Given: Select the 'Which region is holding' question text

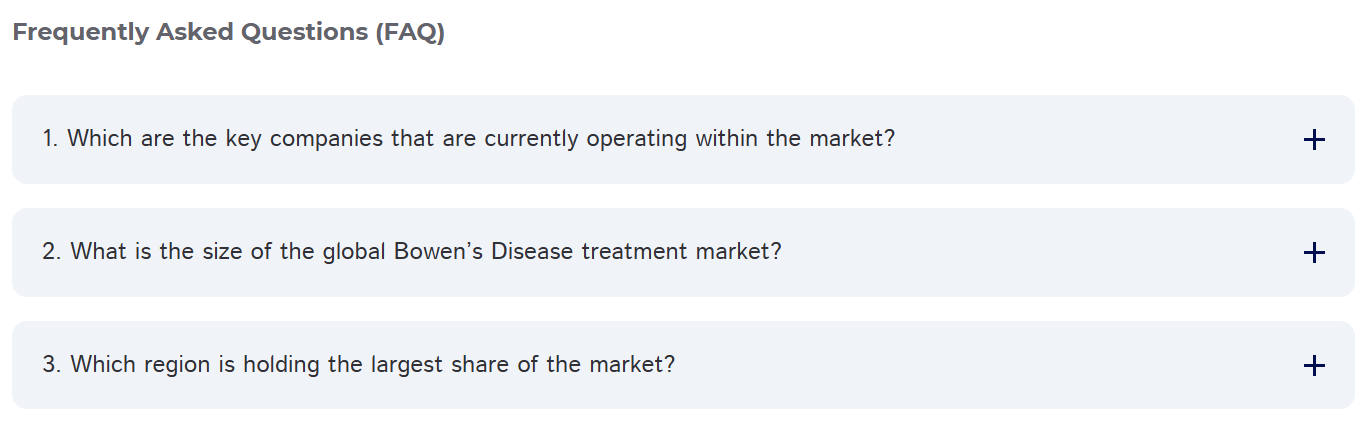Looking at the screenshot, I should pos(358,364).
